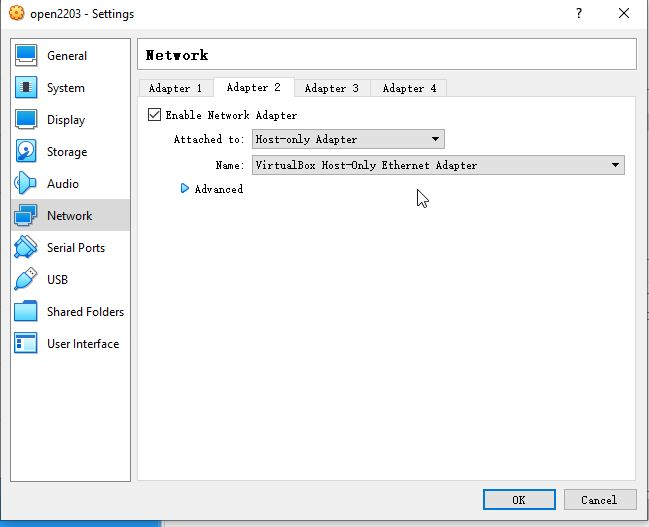Click the System chip icon
This screenshot has width=649, height=527.
point(26,87)
